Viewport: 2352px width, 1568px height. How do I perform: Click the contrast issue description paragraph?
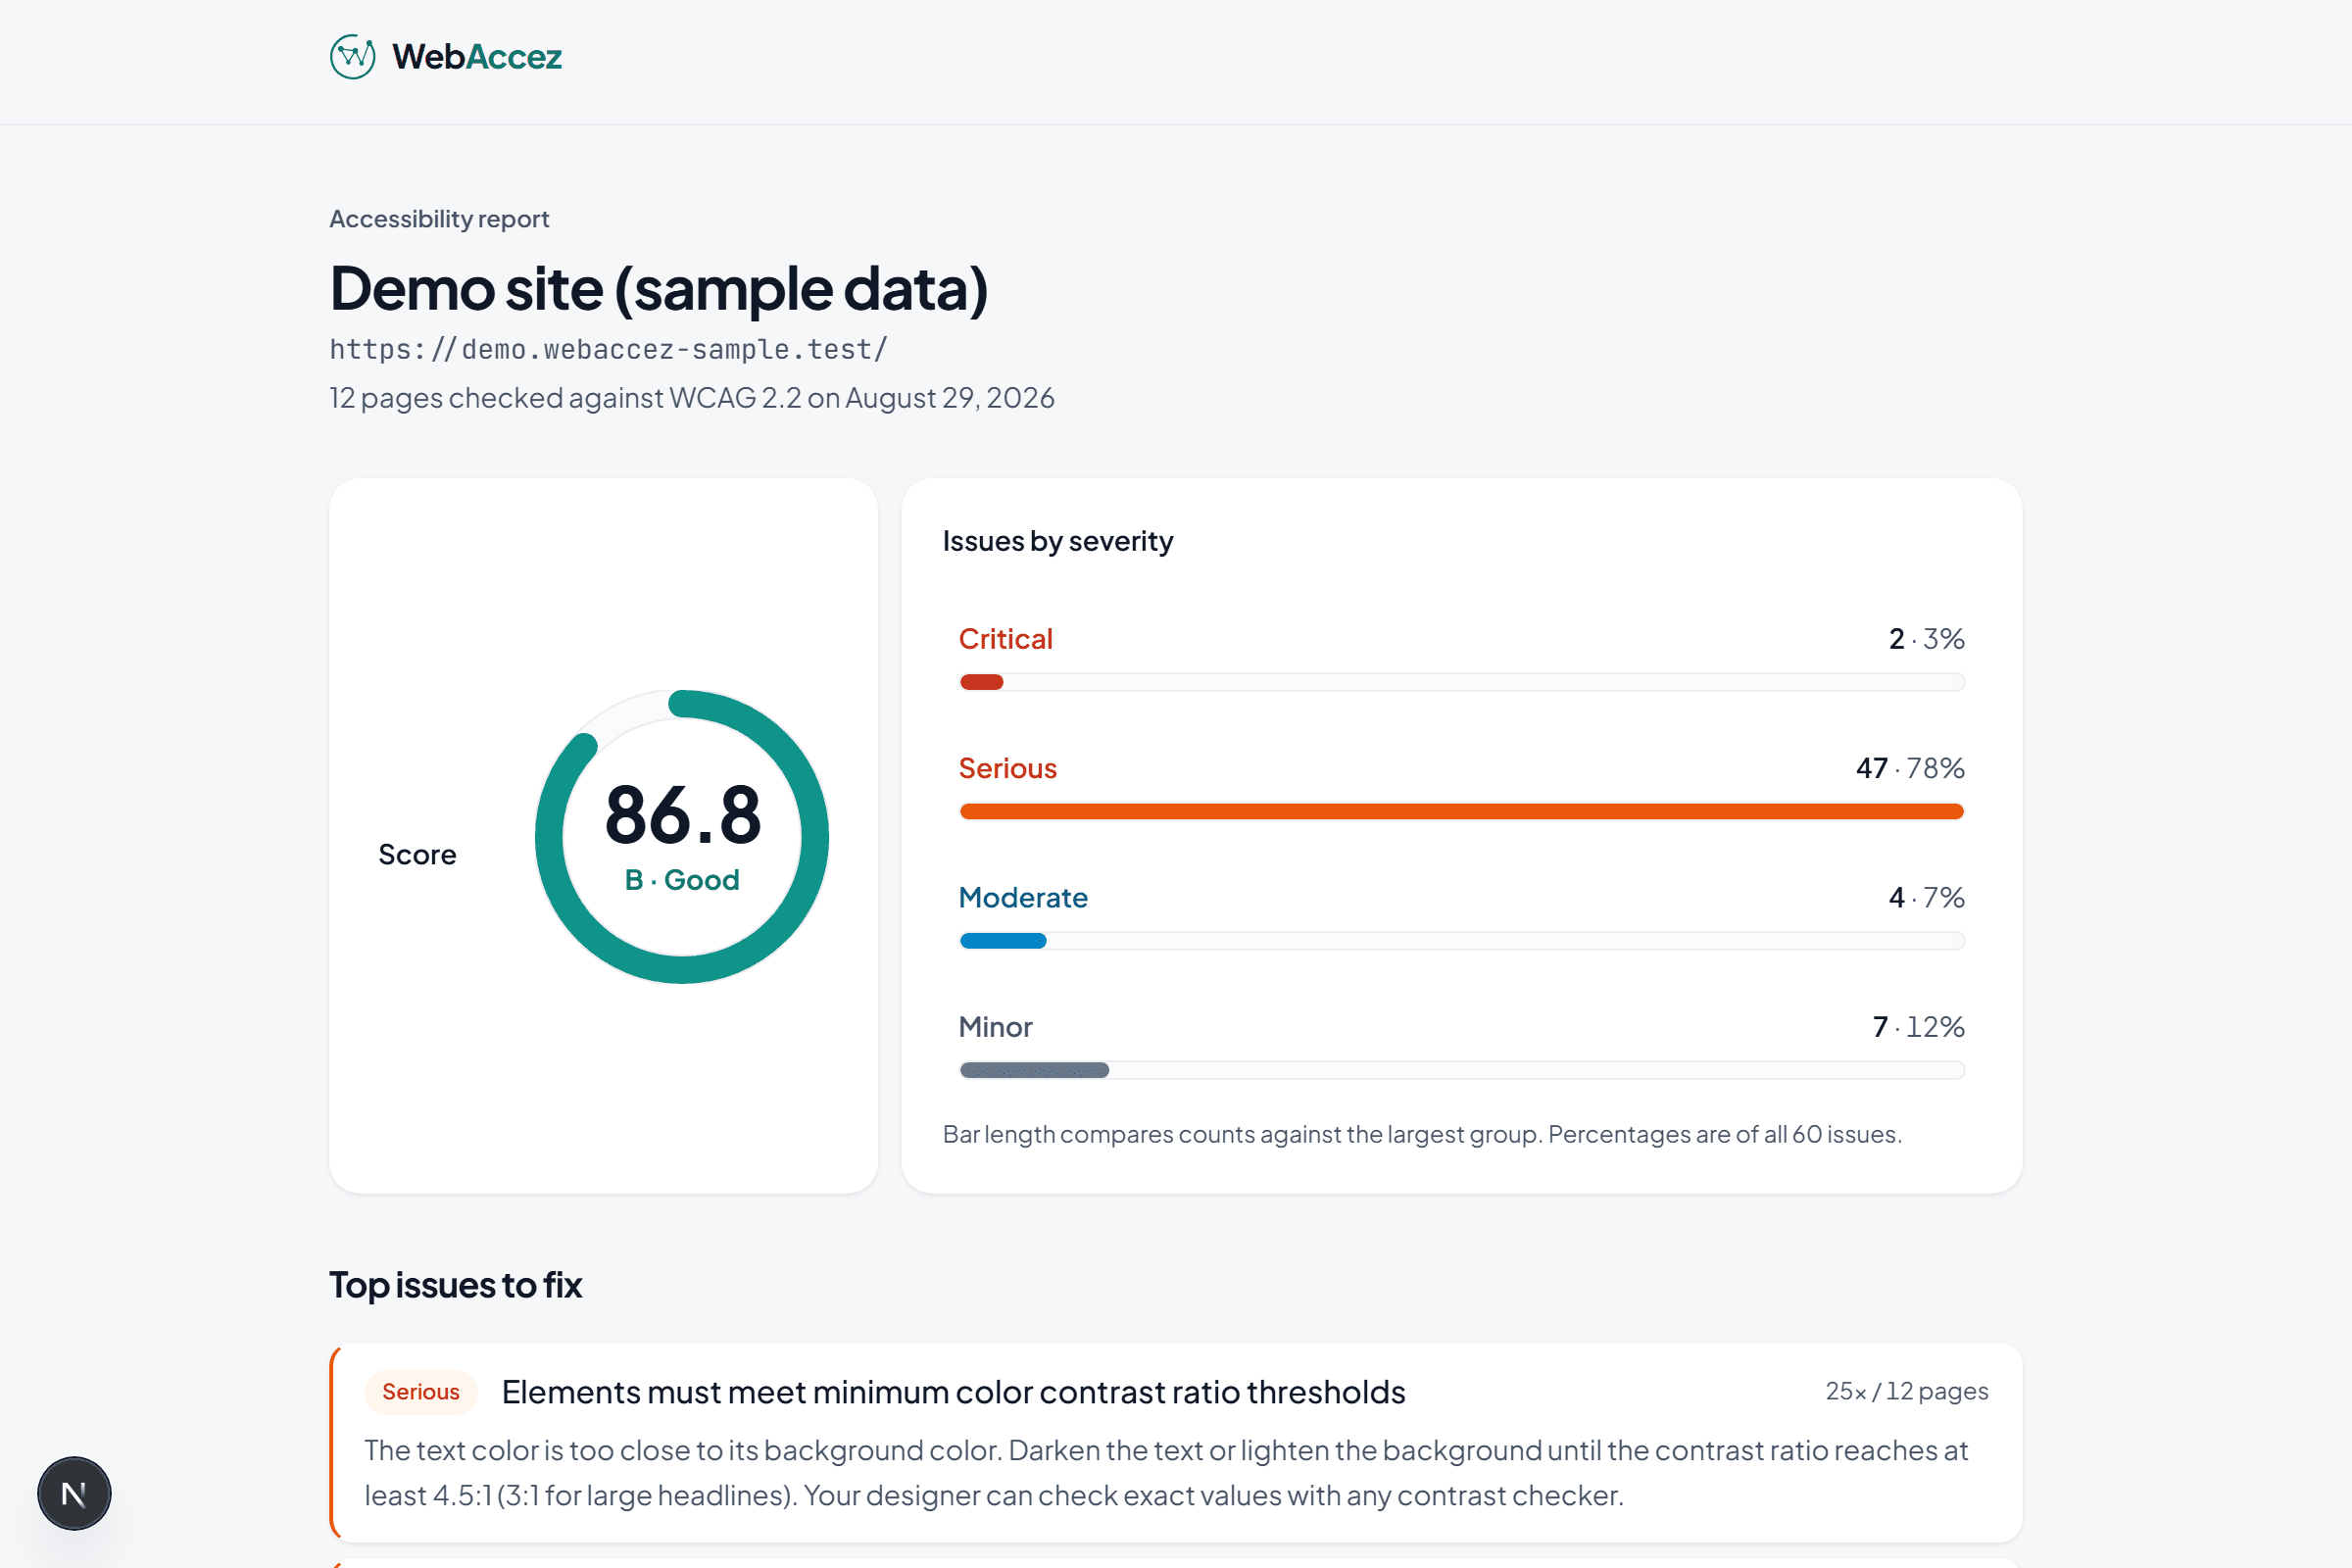coord(1166,1473)
